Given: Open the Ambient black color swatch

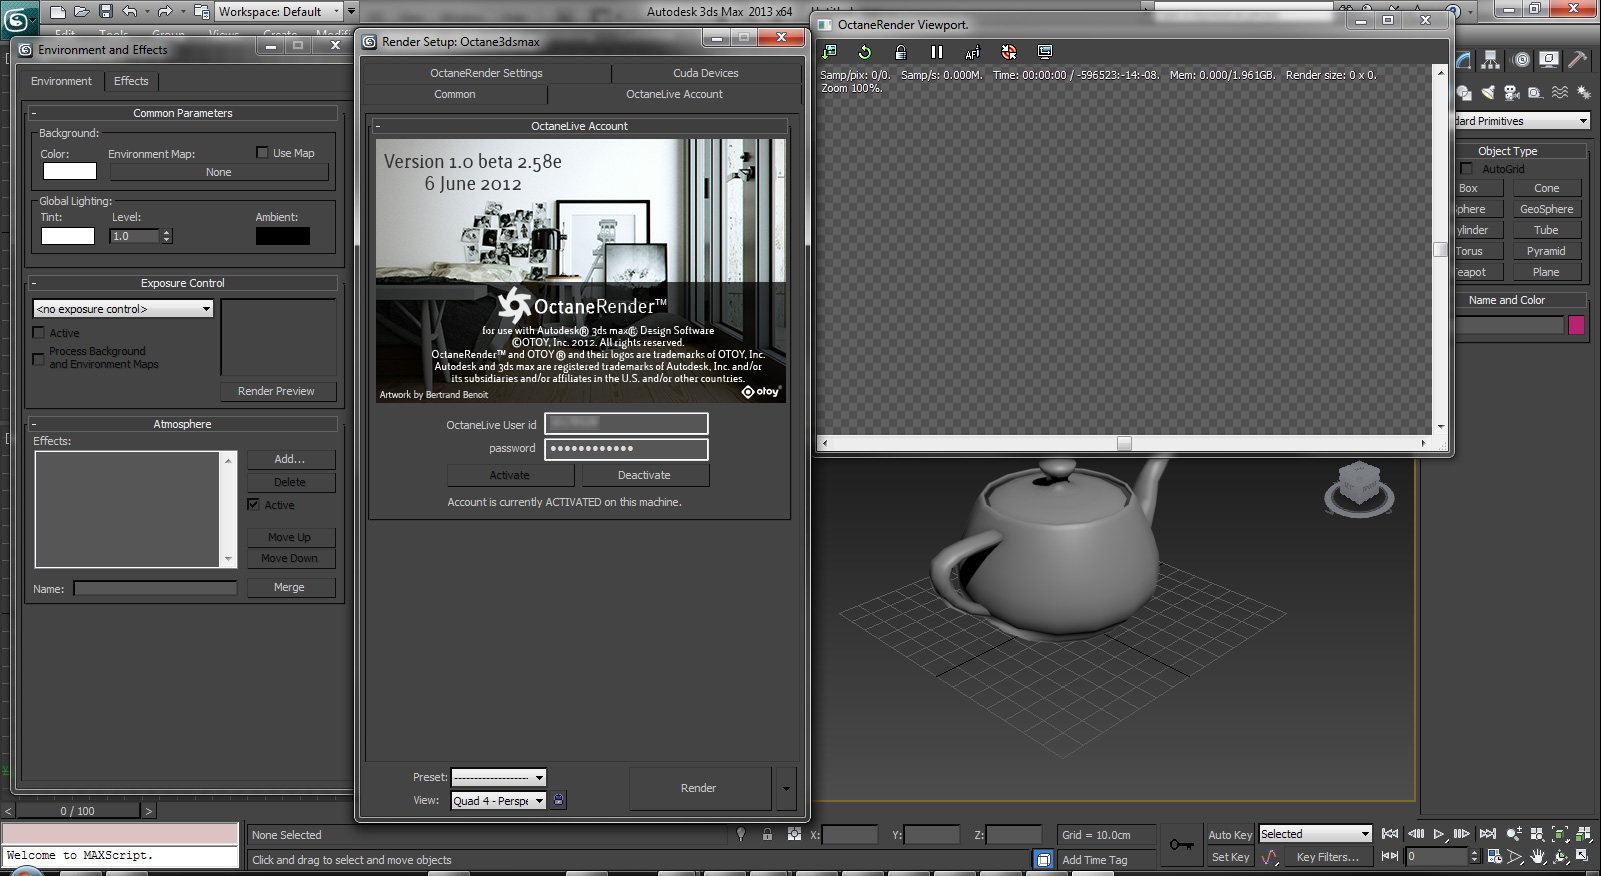Looking at the screenshot, I should 283,236.
